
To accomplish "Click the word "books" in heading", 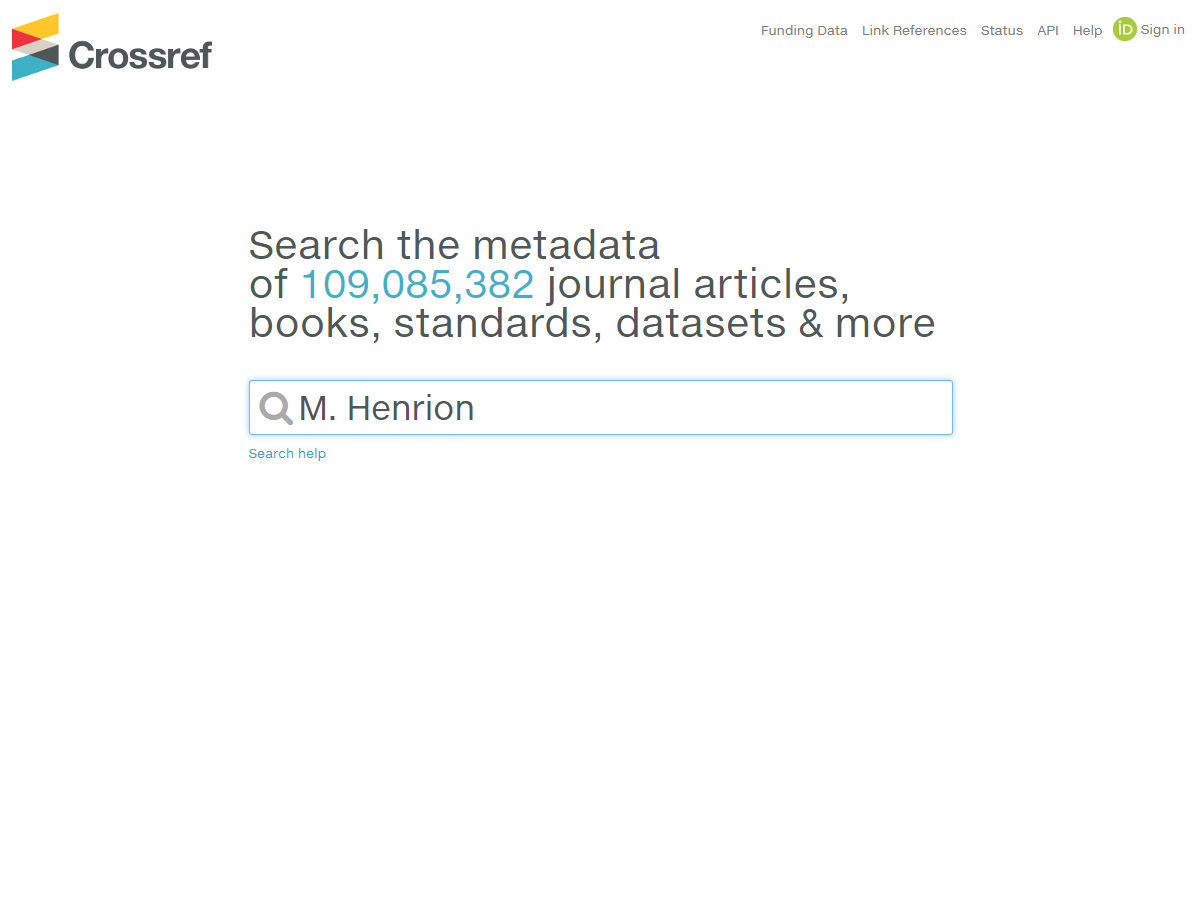I will [x=309, y=324].
